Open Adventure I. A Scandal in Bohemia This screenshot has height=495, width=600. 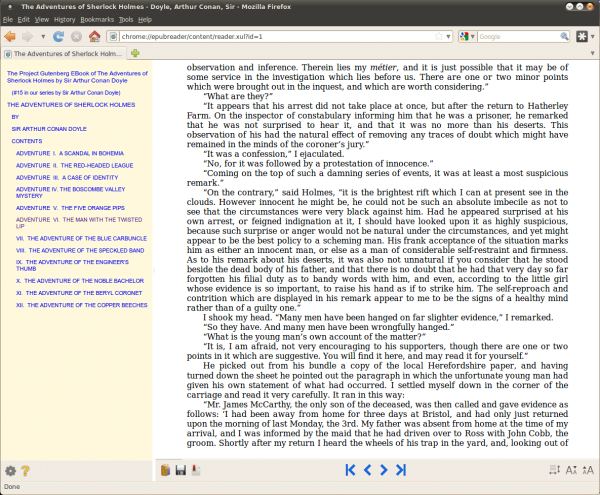[70, 153]
